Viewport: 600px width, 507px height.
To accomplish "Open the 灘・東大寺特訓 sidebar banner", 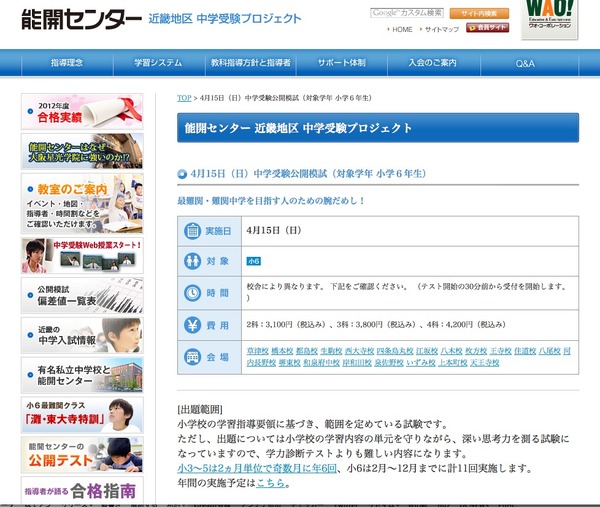I will pos(82,415).
